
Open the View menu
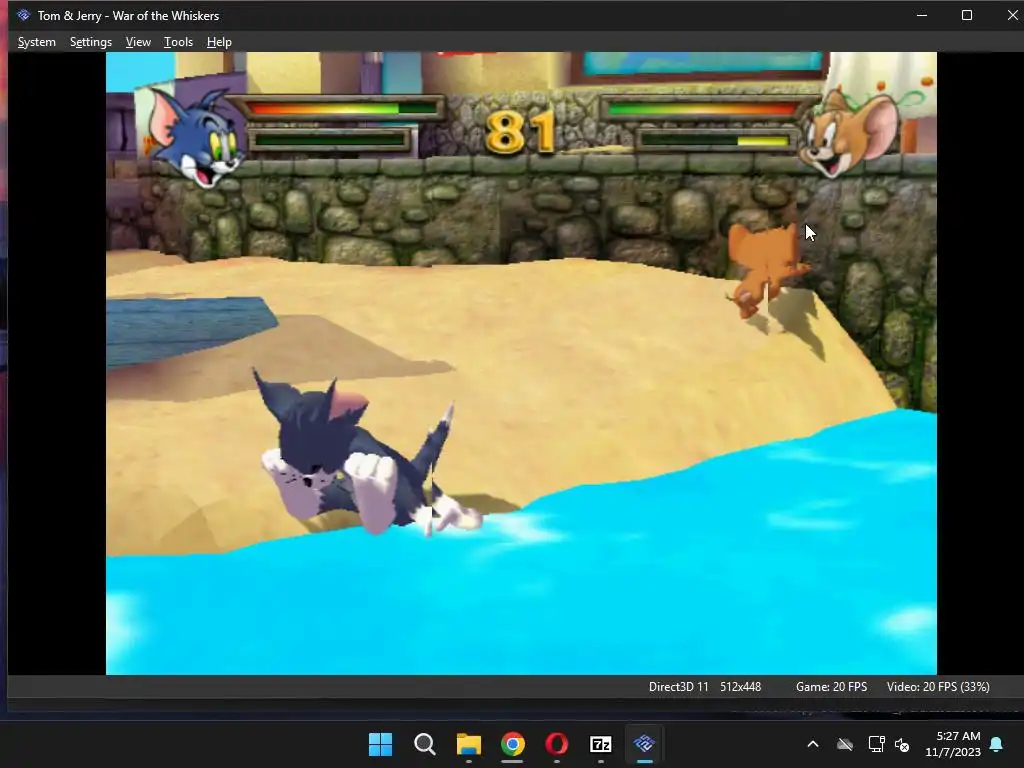(138, 42)
